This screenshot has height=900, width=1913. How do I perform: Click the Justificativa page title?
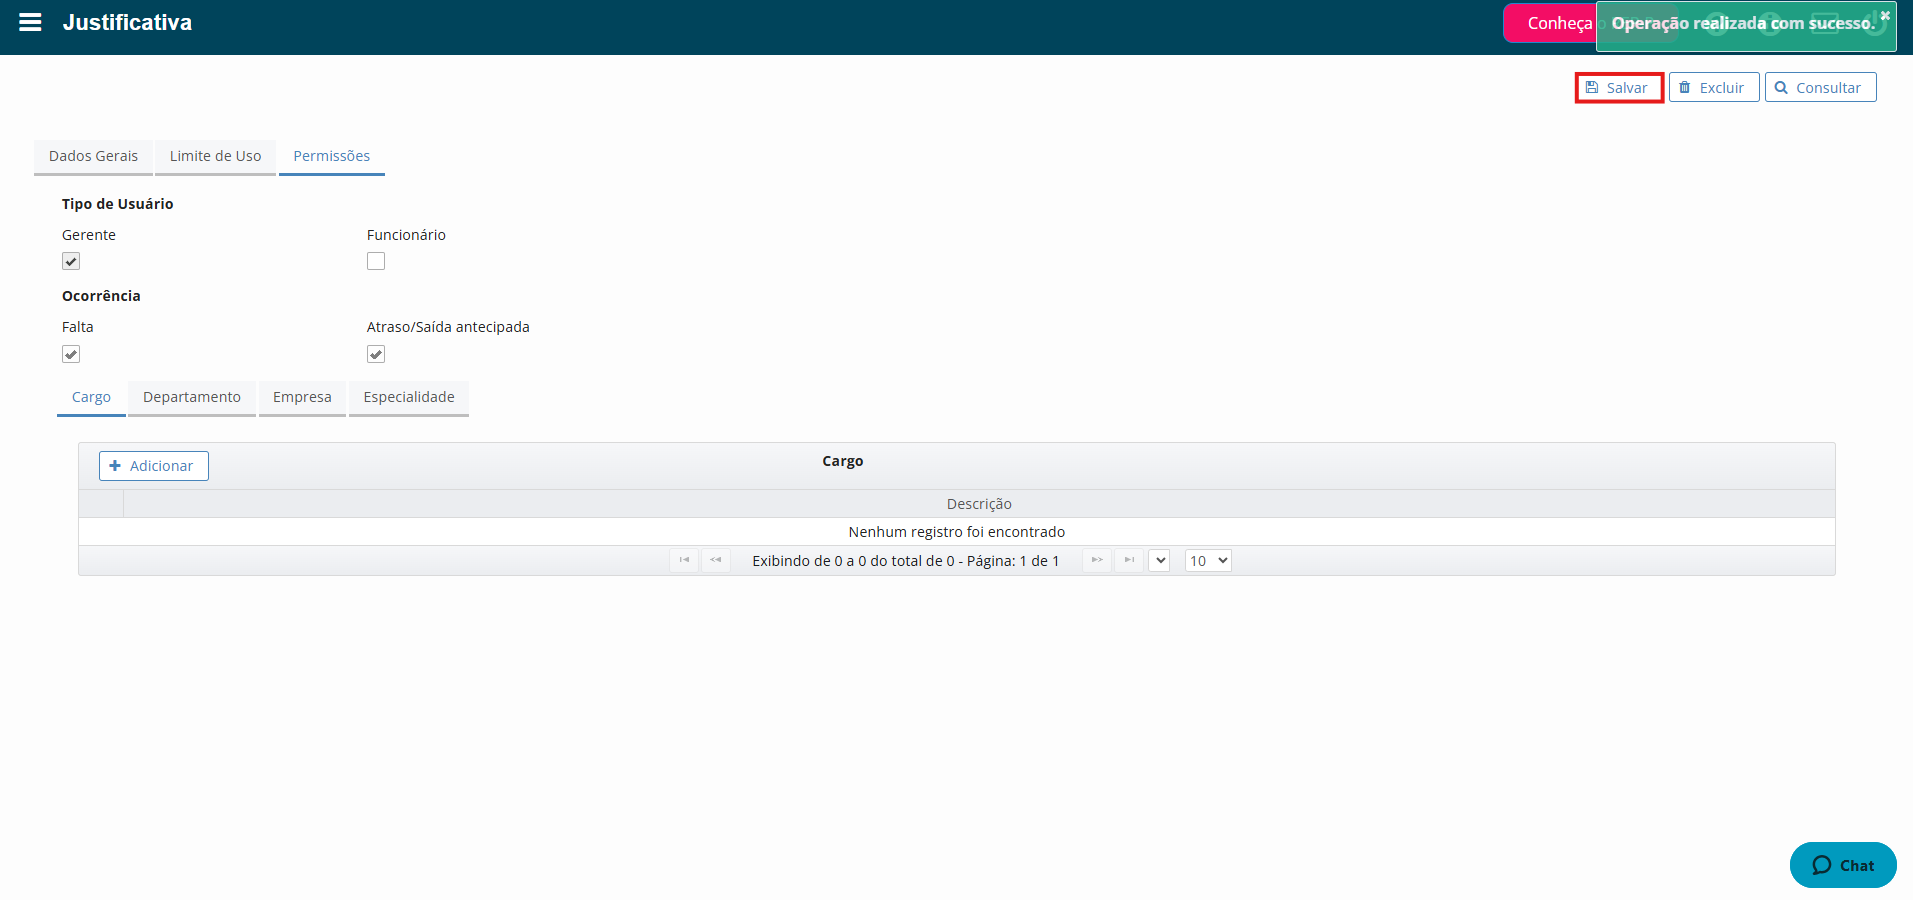point(127,22)
